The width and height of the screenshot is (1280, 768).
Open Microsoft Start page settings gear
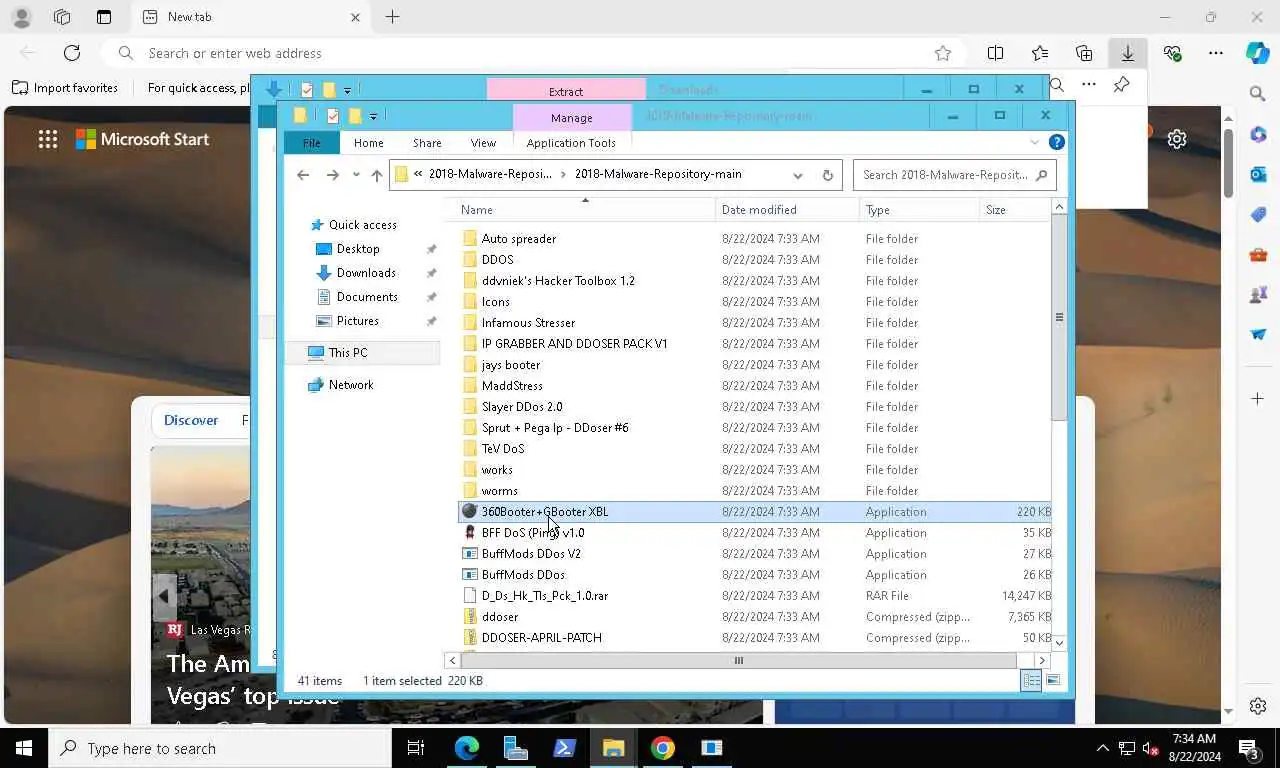[1177, 139]
